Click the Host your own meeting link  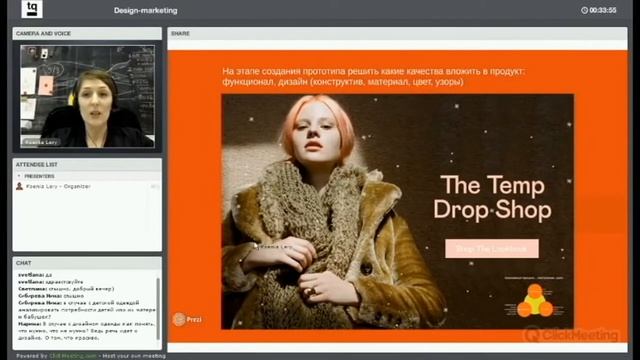pyautogui.click(x=134, y=356)
